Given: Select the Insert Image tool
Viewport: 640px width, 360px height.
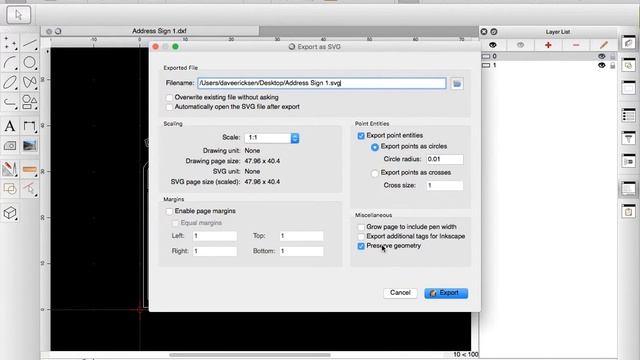Looking at the screenshot, I should click(29, 146).
